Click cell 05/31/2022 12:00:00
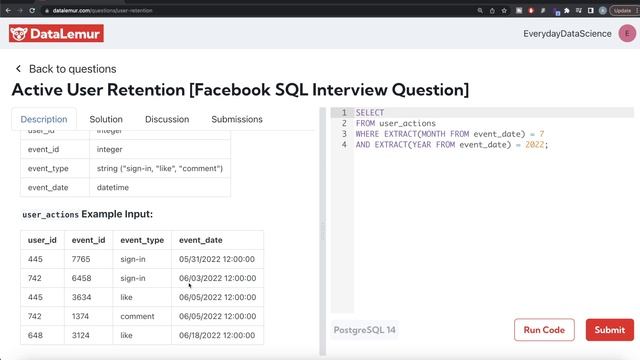Screen dimensions: 640x360 point(217,259)
